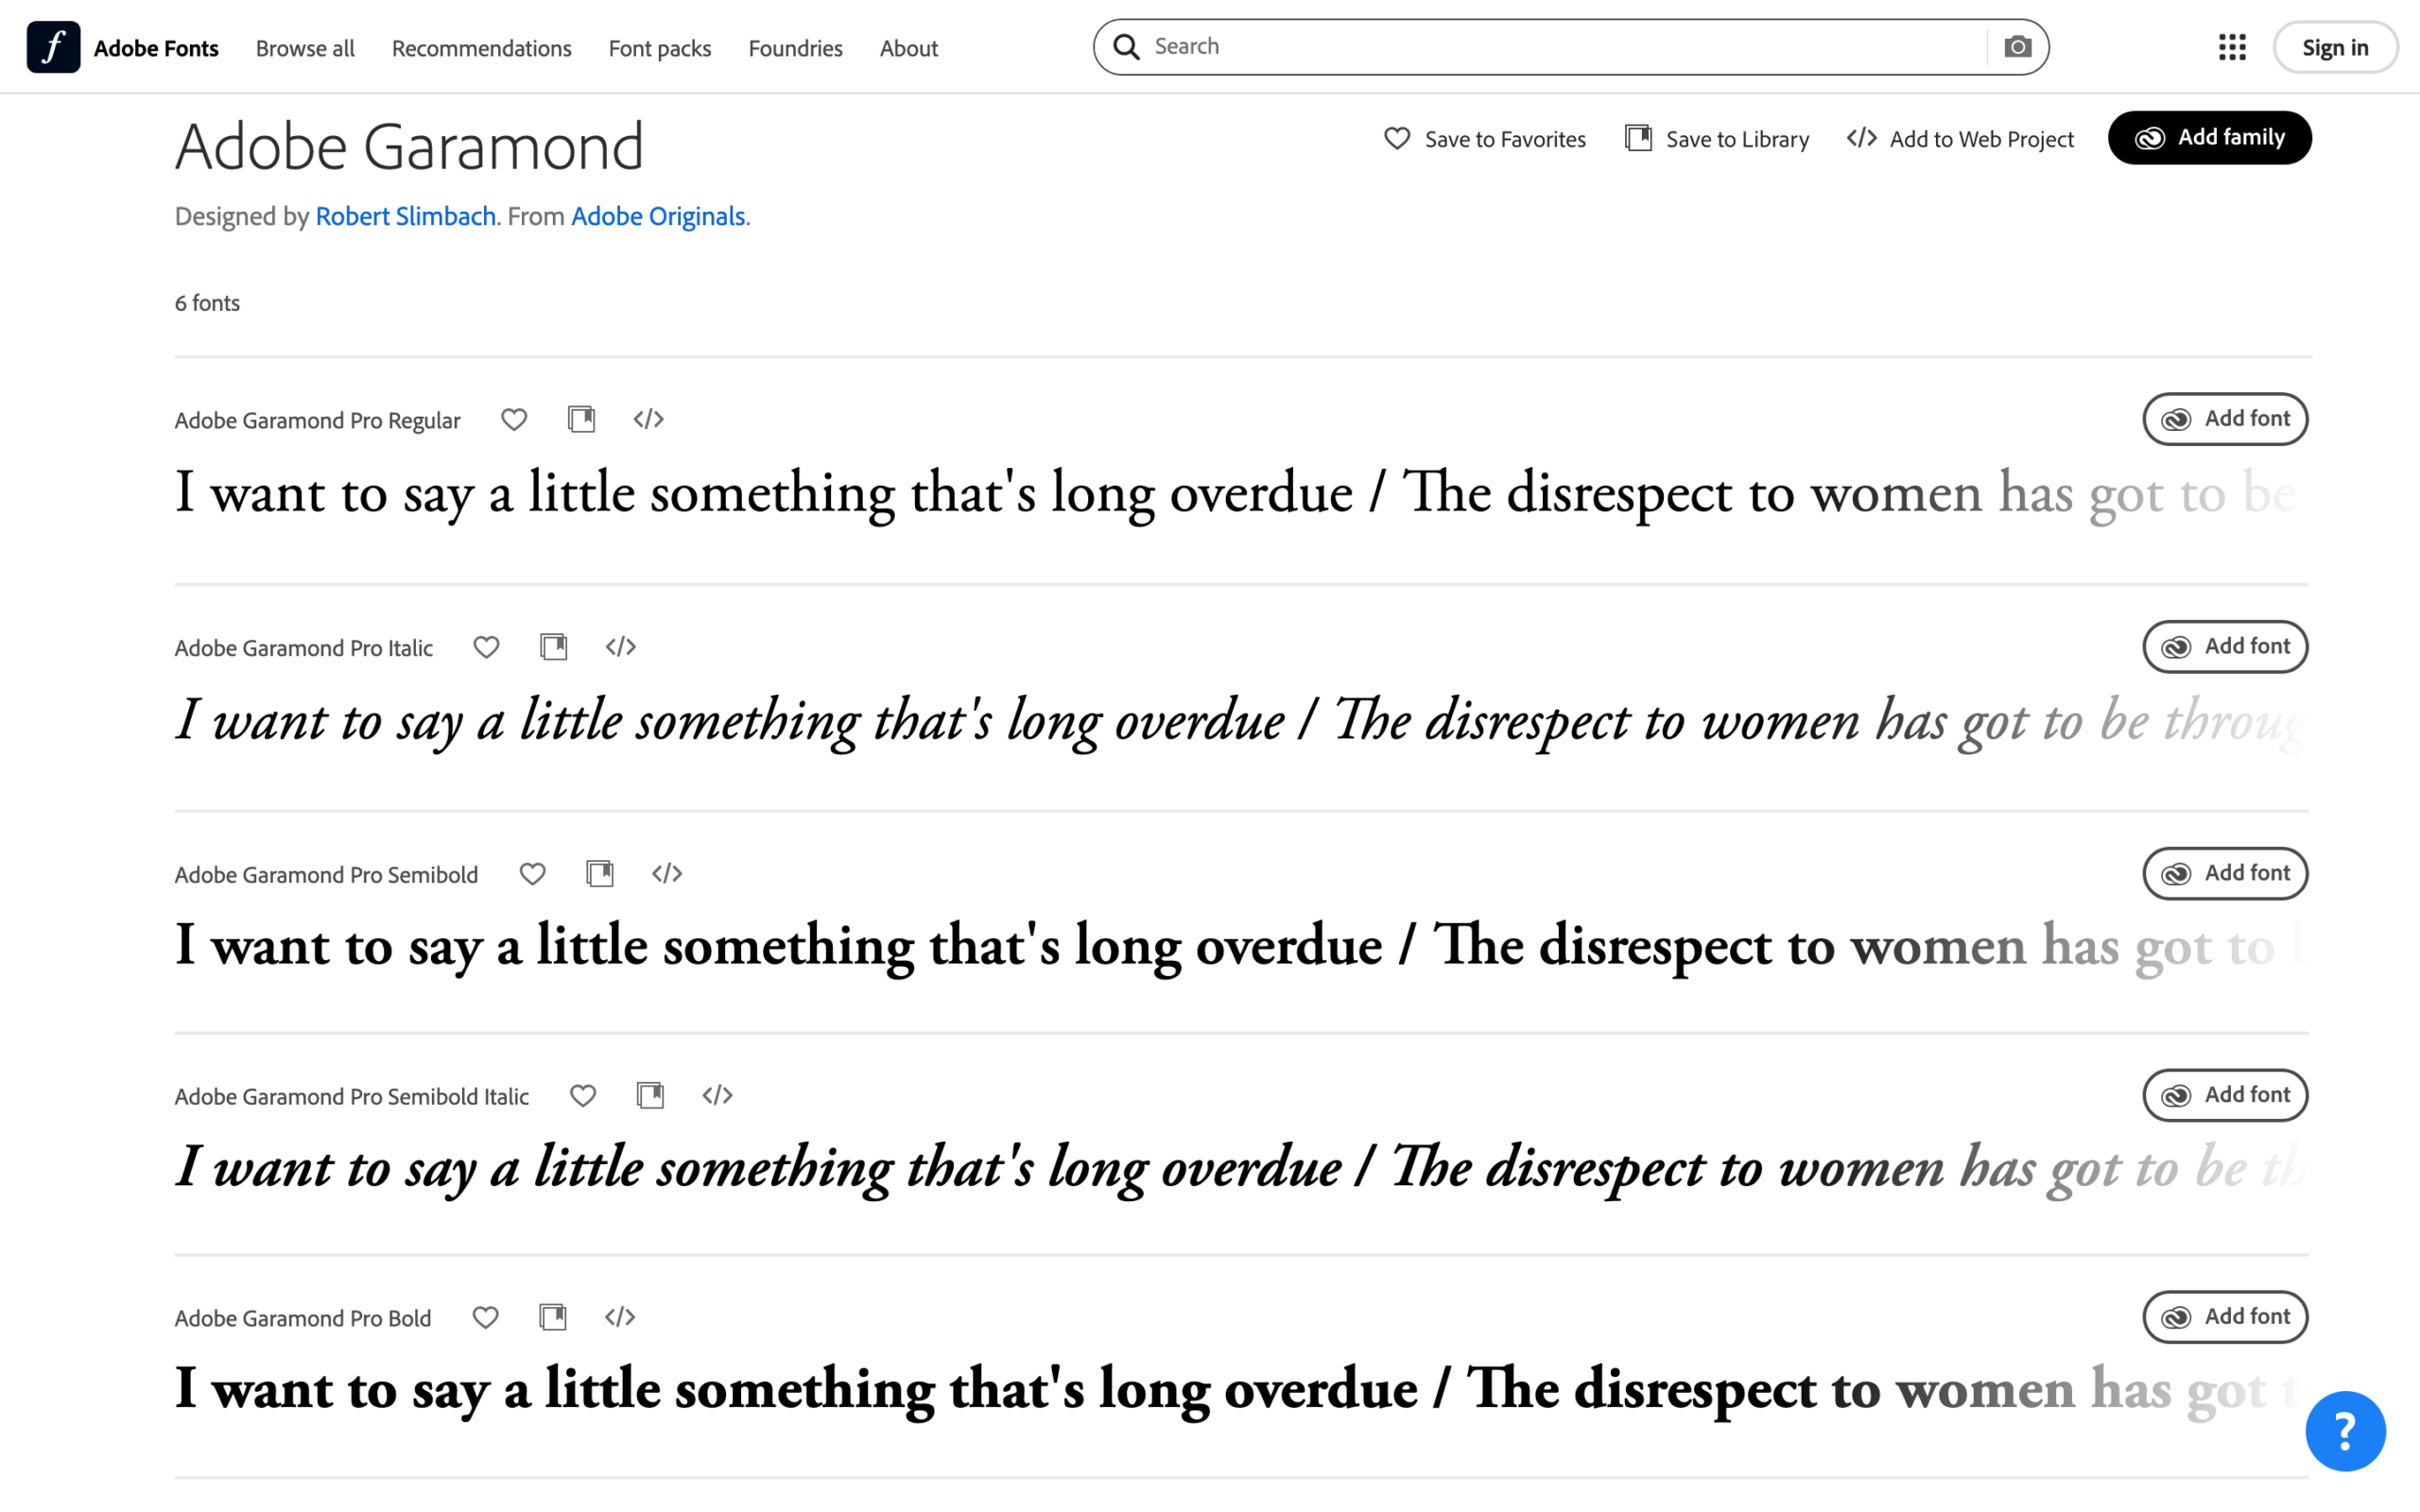Viewport: 2420px width, 1512px height.
Task: Favorite Garamond Pro Semibold Italic heart icon
Action: click(x=583, y=1096)
